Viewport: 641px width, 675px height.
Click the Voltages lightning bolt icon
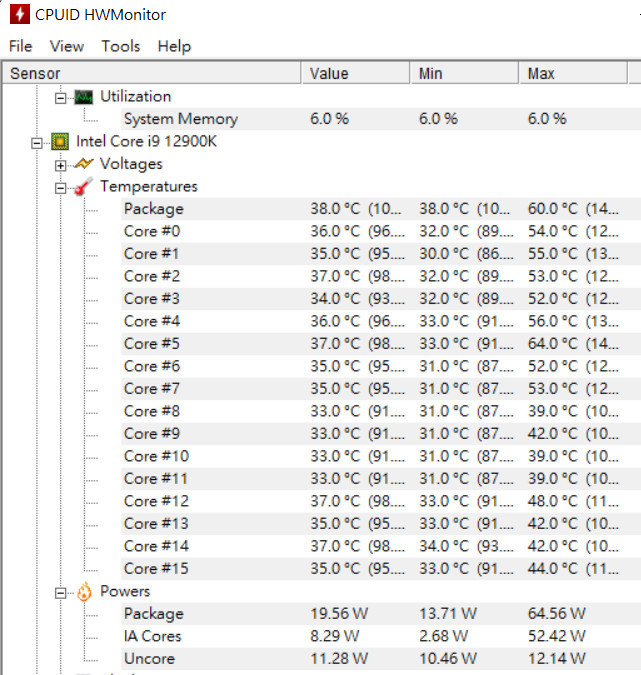pyautogui.click(x=84, y=164)
